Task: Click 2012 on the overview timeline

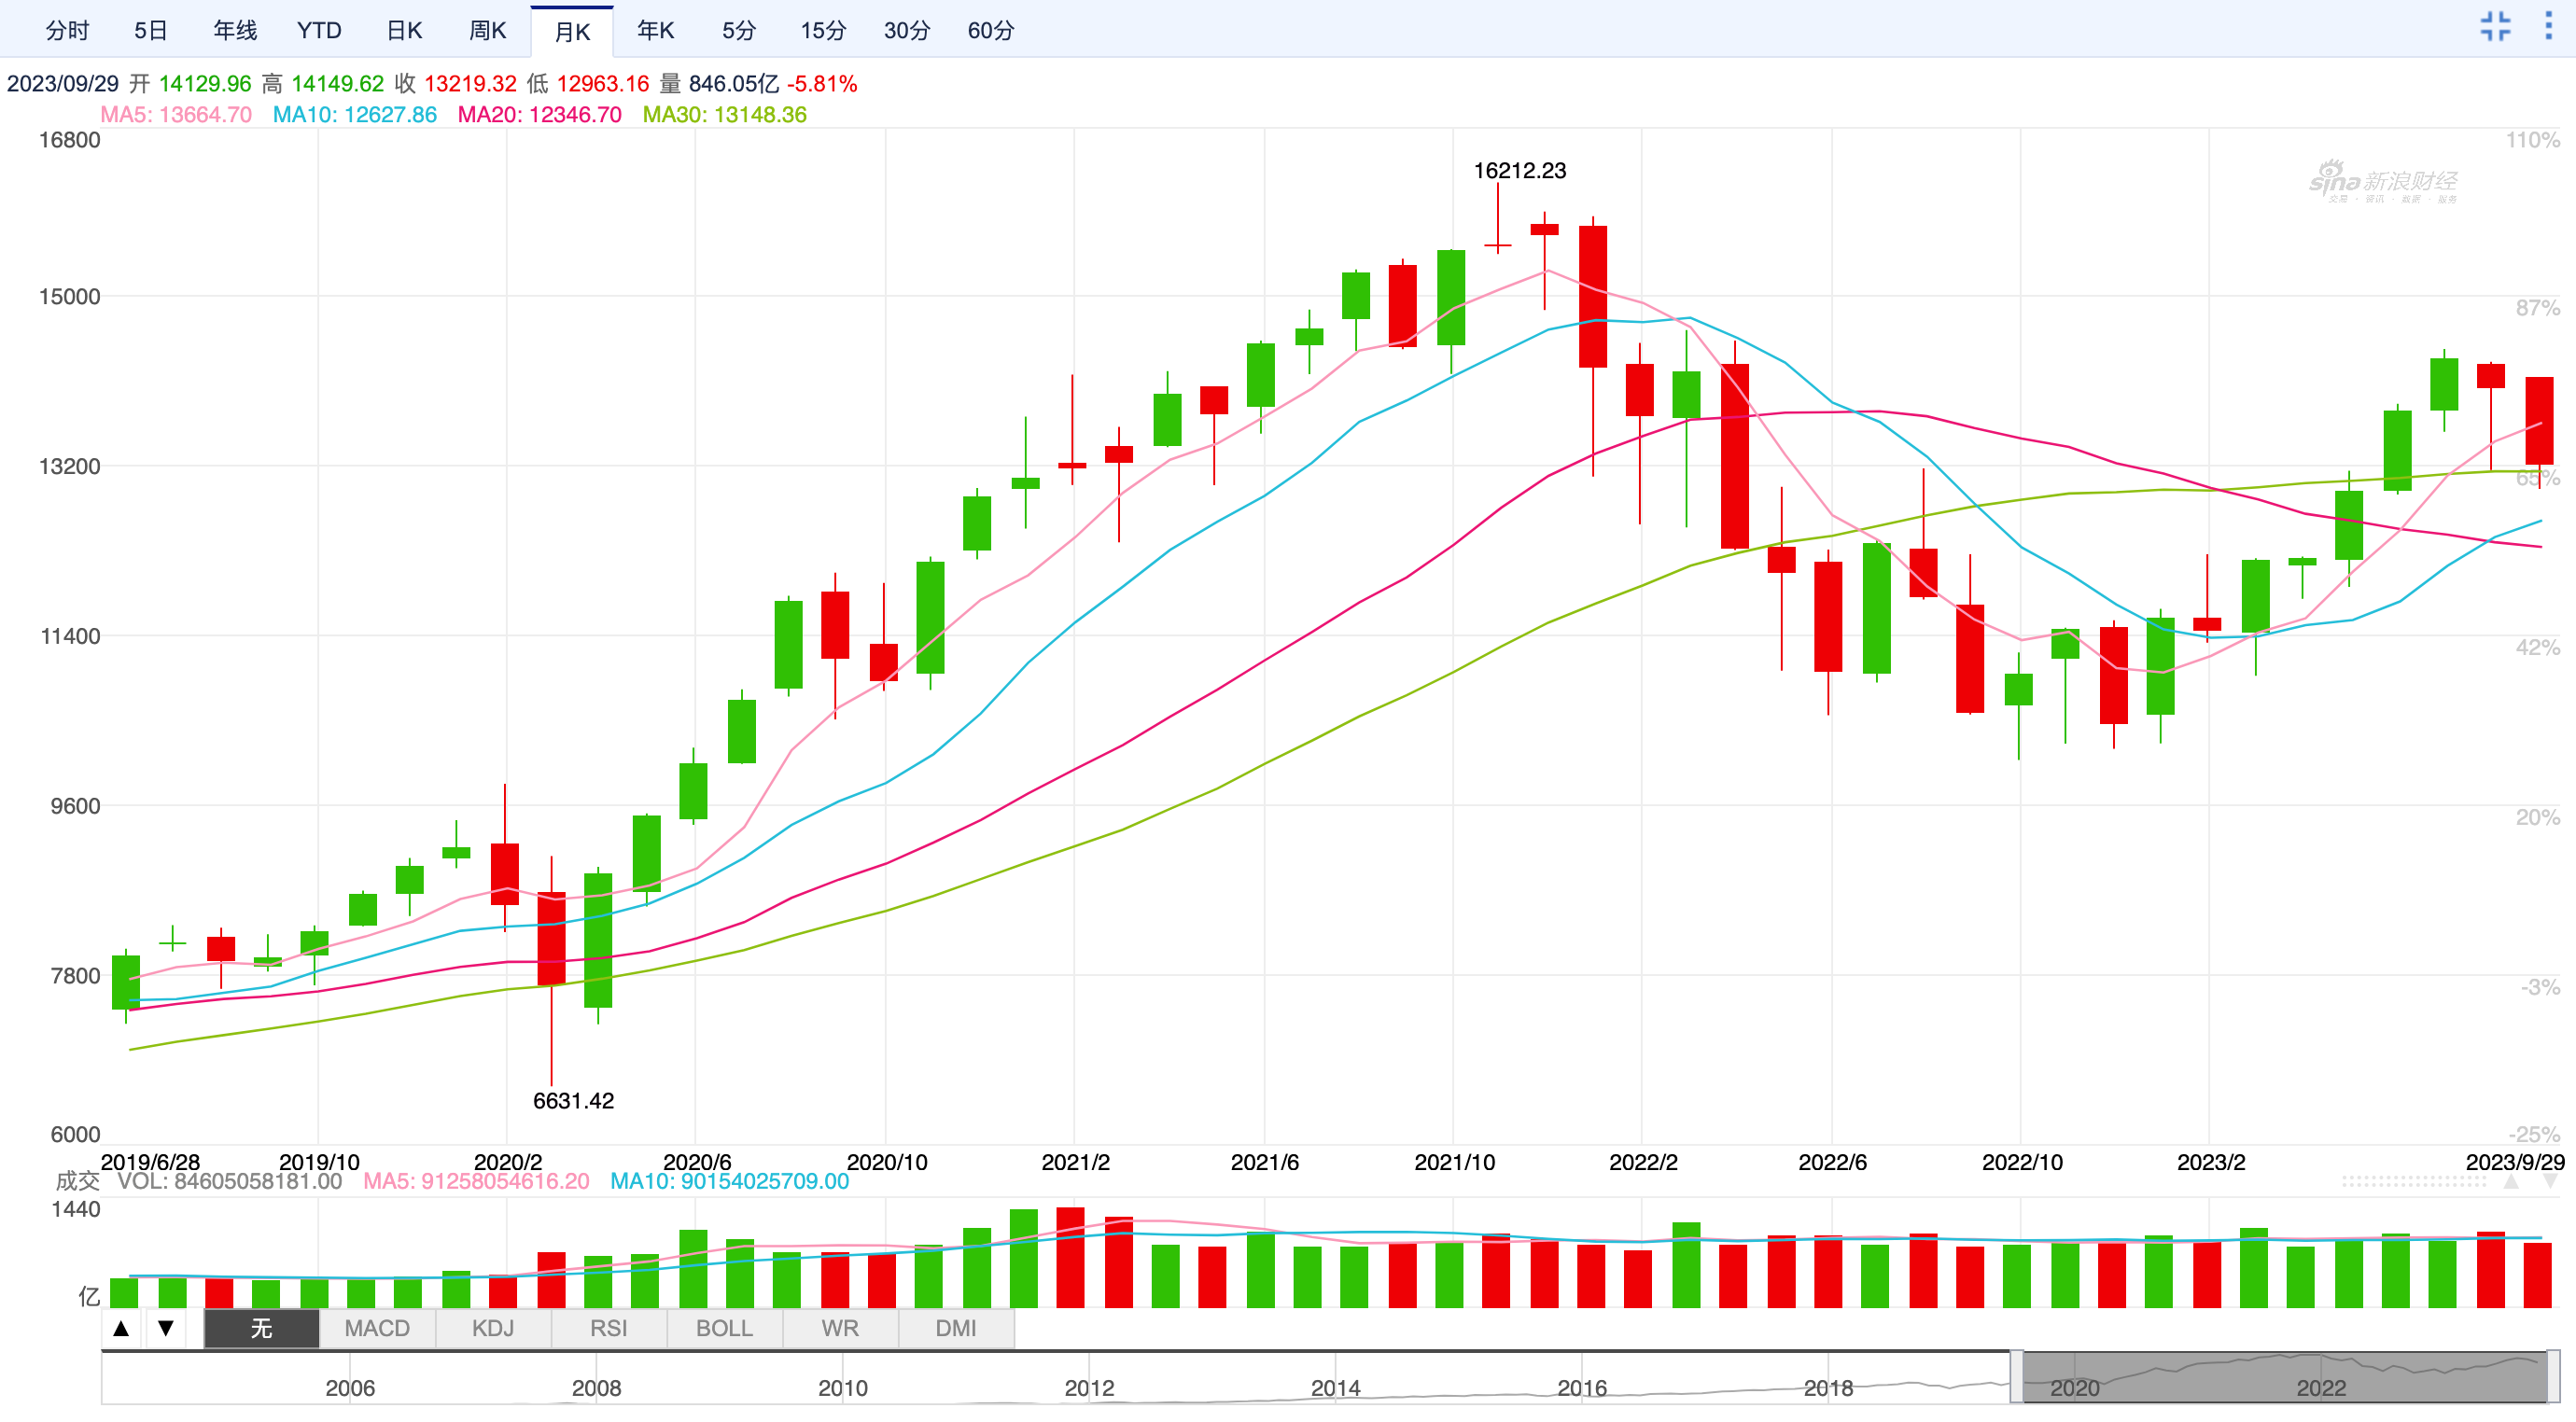Action: coord(1089,1388)
